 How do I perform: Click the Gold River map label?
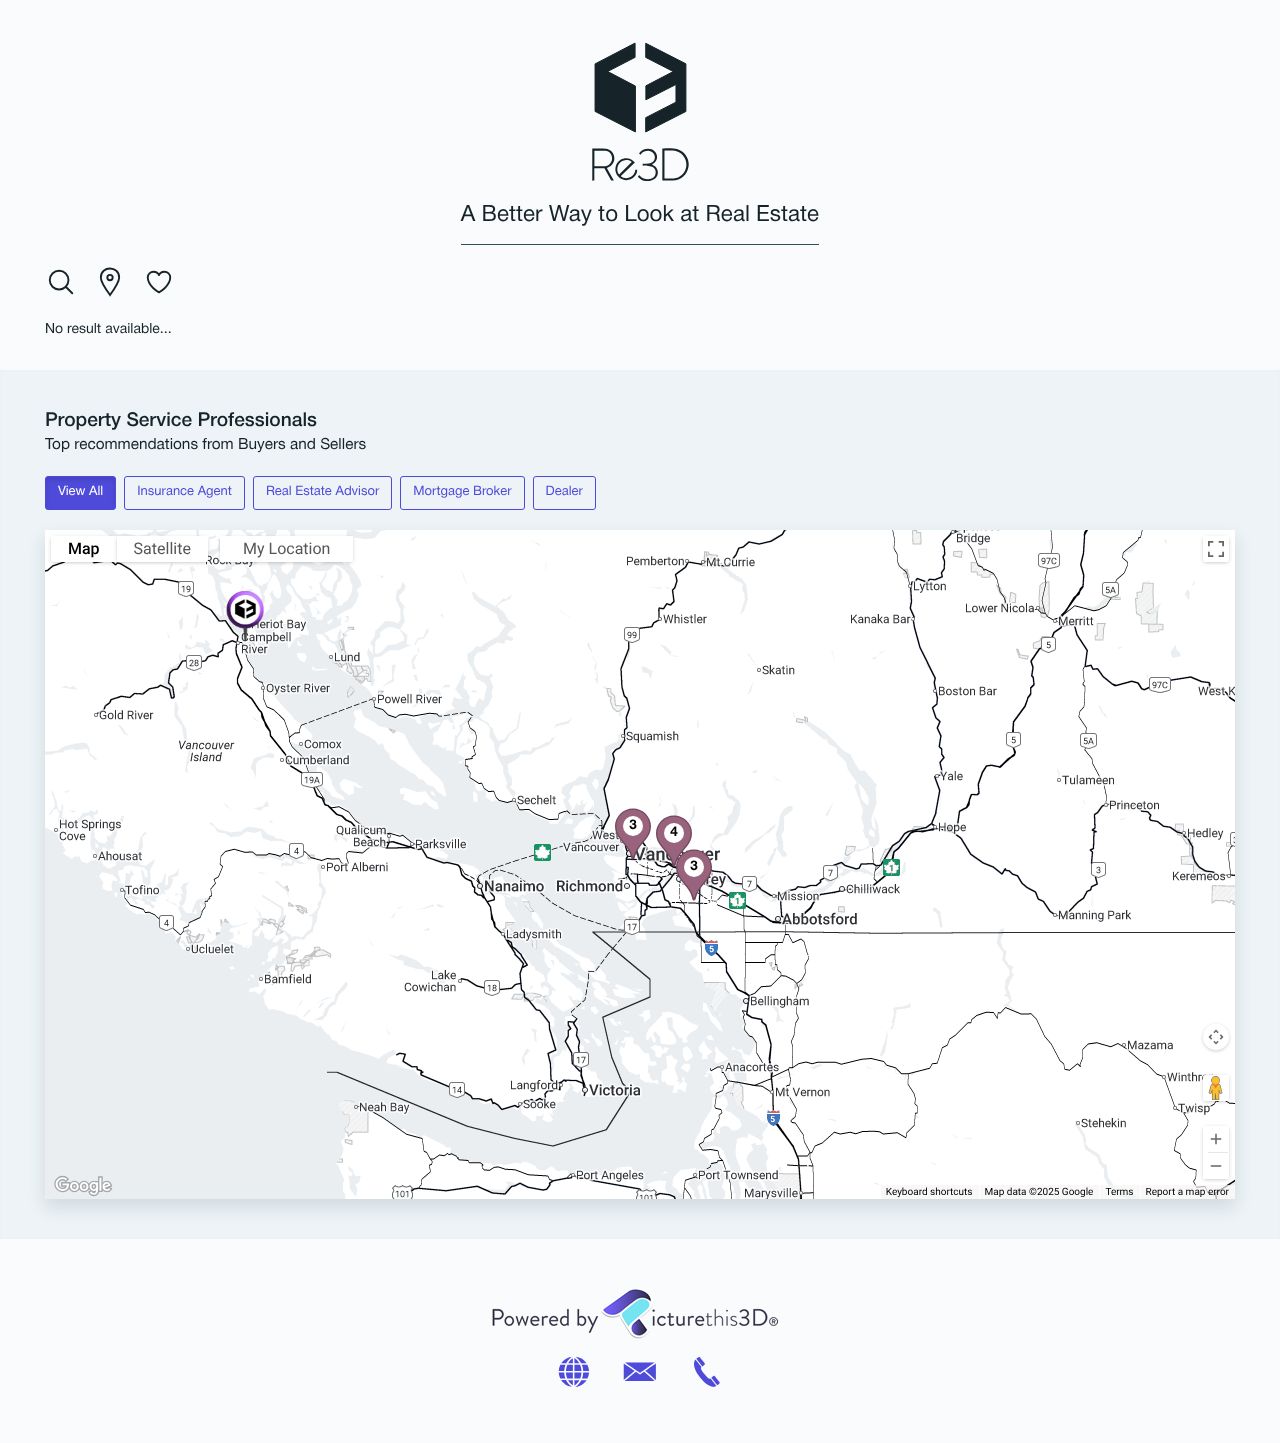pos(126,715)
